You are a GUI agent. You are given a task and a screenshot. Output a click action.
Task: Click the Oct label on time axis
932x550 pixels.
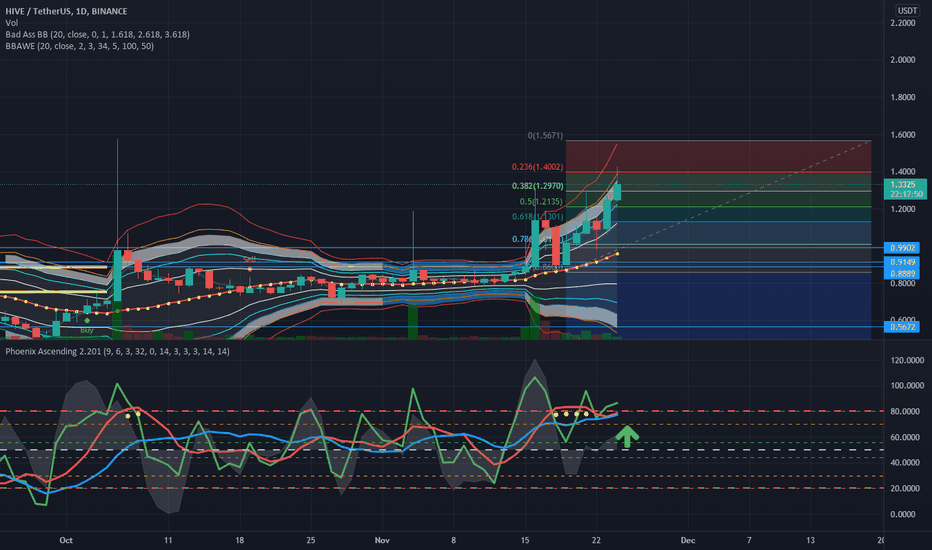pos(66,540)
